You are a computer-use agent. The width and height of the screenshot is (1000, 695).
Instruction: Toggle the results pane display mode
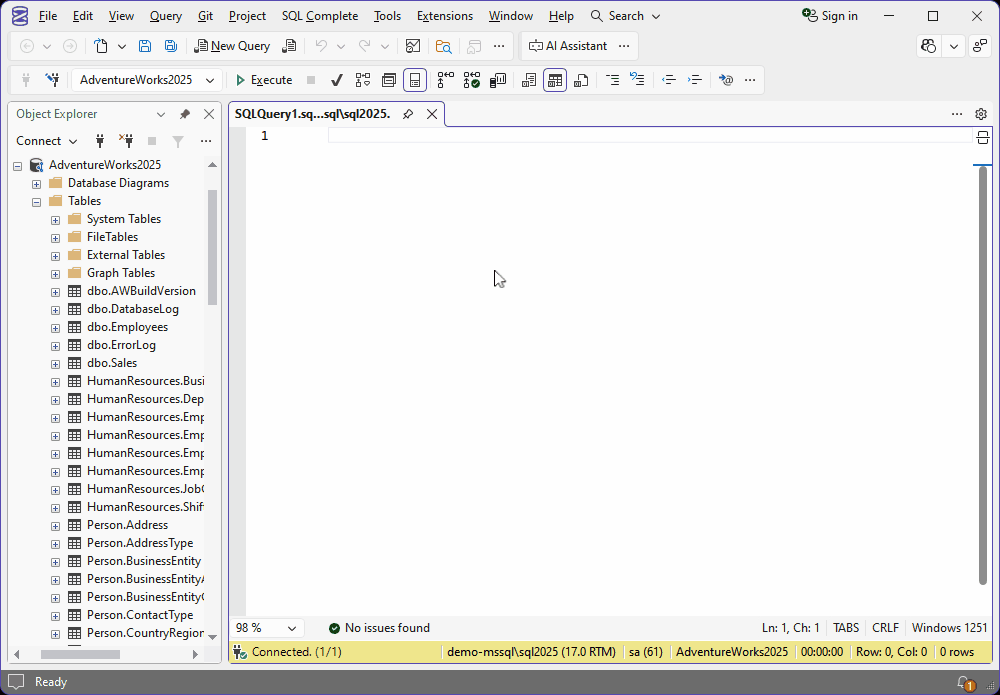pos(415,80)
